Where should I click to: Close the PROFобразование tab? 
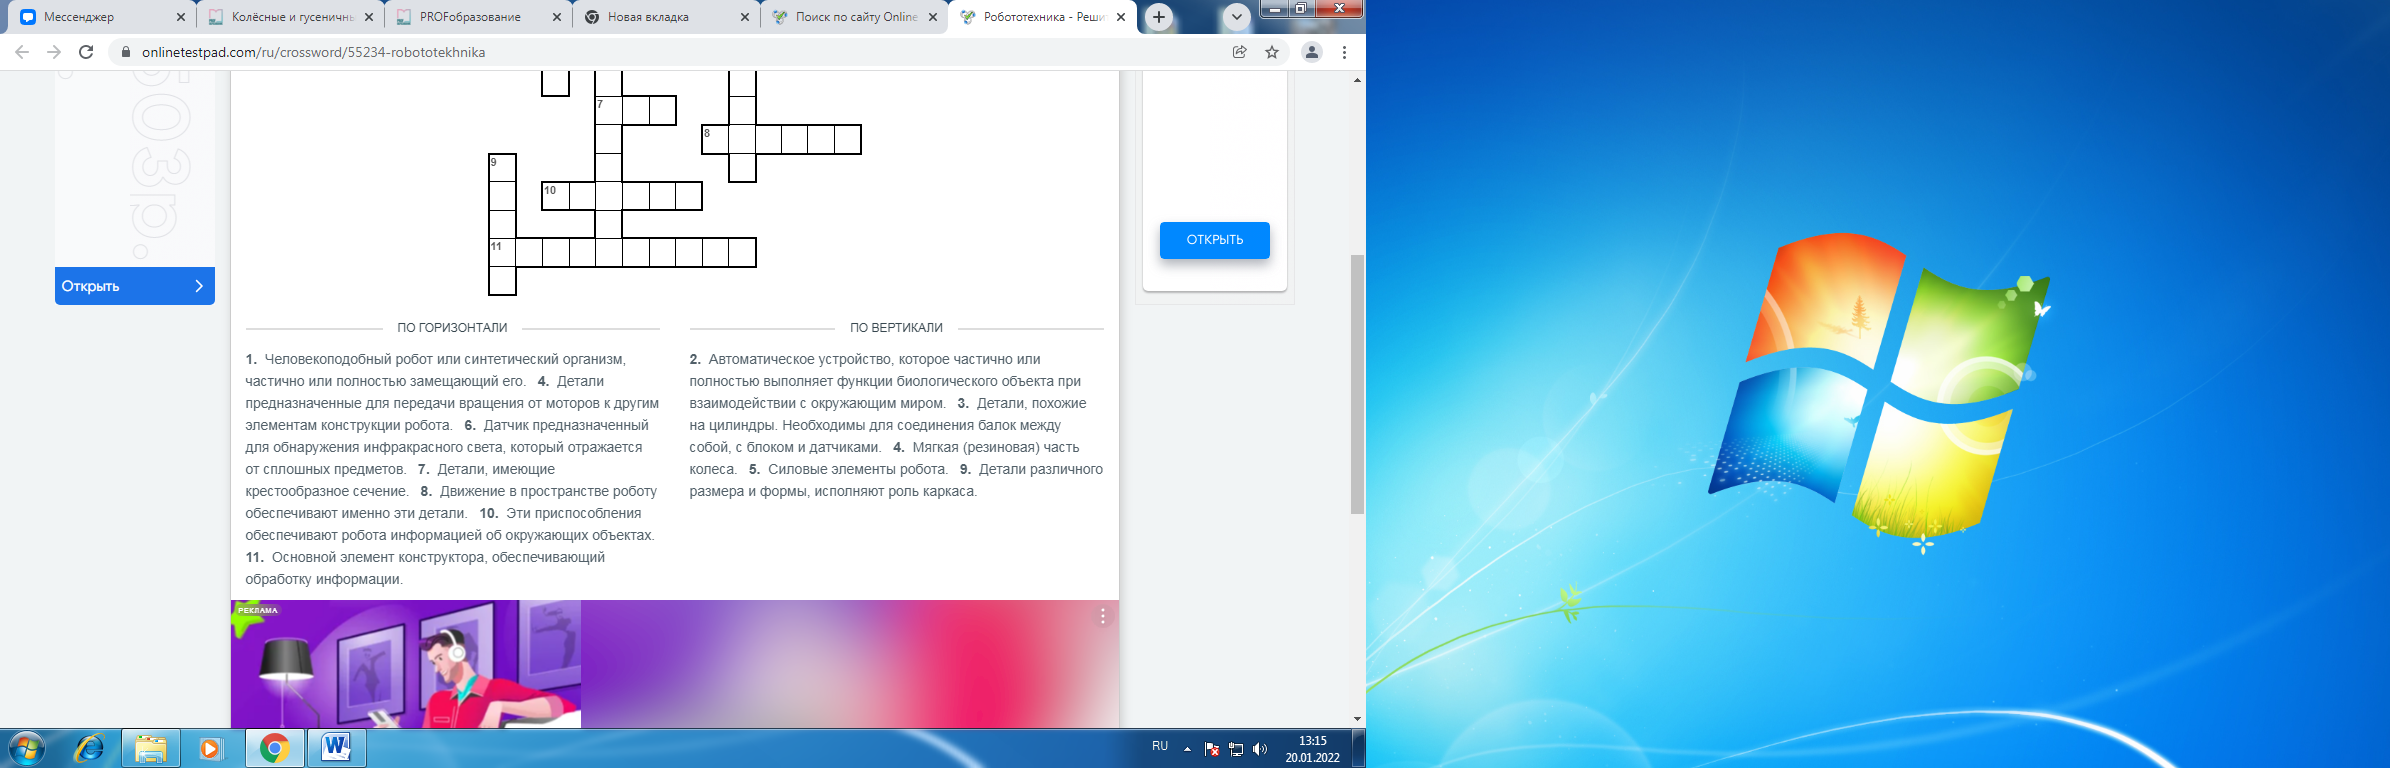tap(557, 17)
